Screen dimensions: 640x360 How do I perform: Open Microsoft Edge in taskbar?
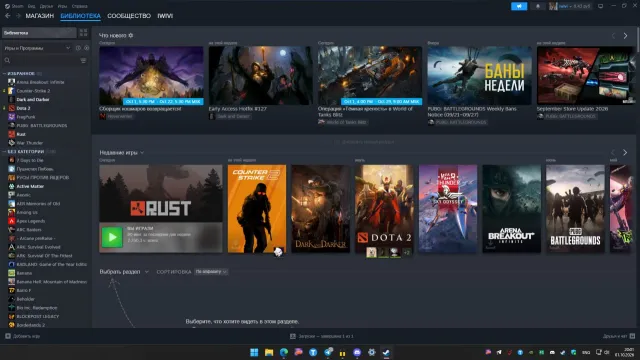coord(284,352)
